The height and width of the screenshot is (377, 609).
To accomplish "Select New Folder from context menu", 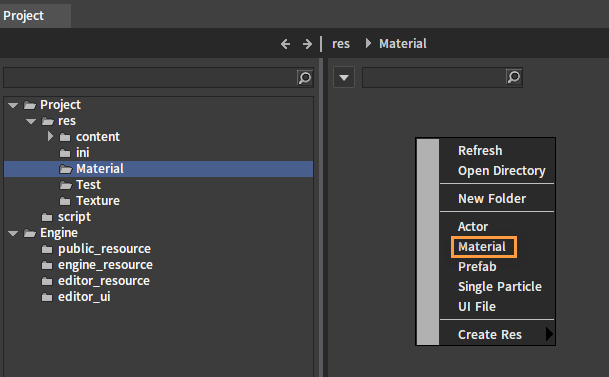I will coord(492,198).
